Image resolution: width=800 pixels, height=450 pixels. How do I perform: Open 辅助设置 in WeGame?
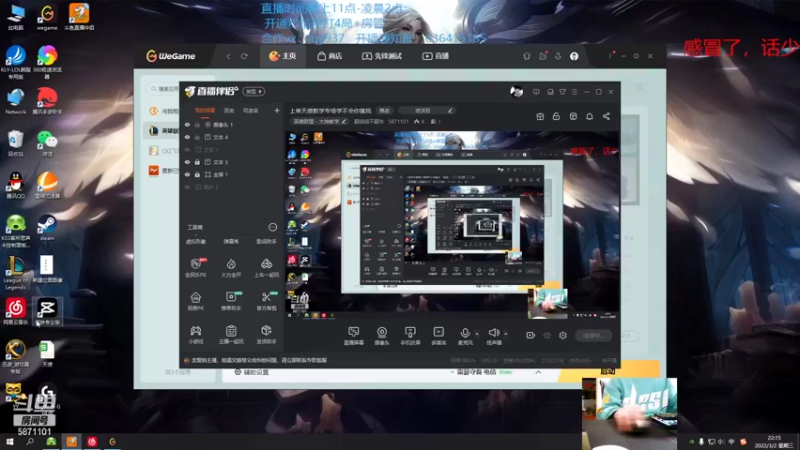pos(251,372)
